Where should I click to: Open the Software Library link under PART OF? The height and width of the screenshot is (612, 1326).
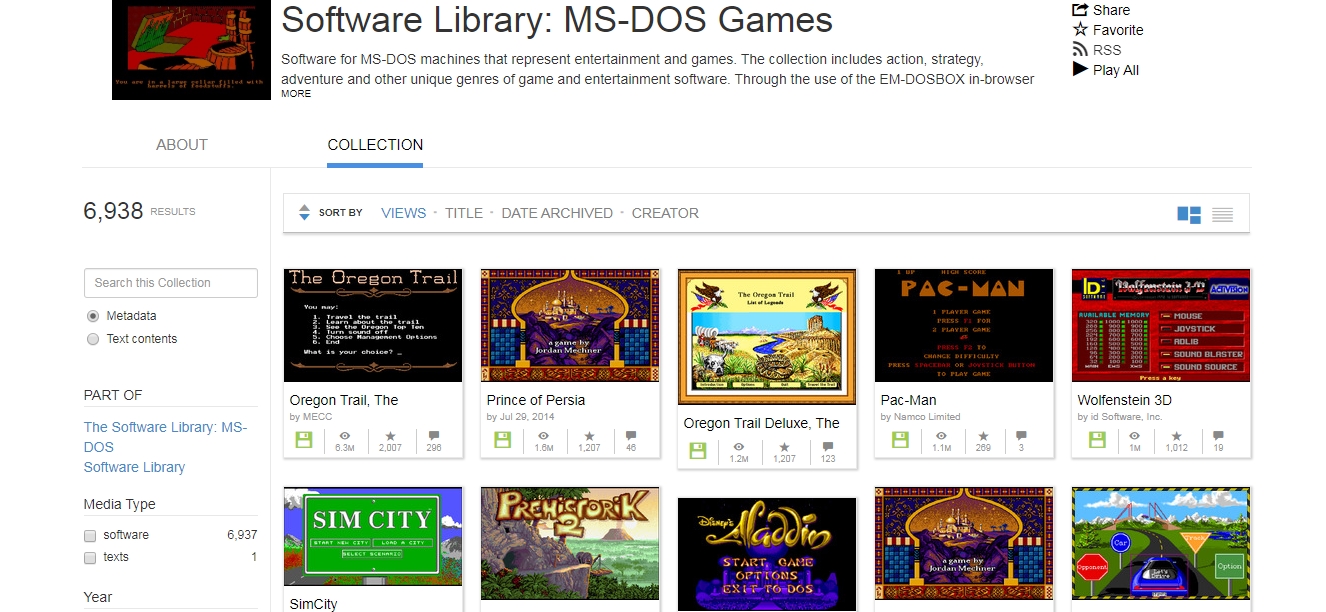134,467
